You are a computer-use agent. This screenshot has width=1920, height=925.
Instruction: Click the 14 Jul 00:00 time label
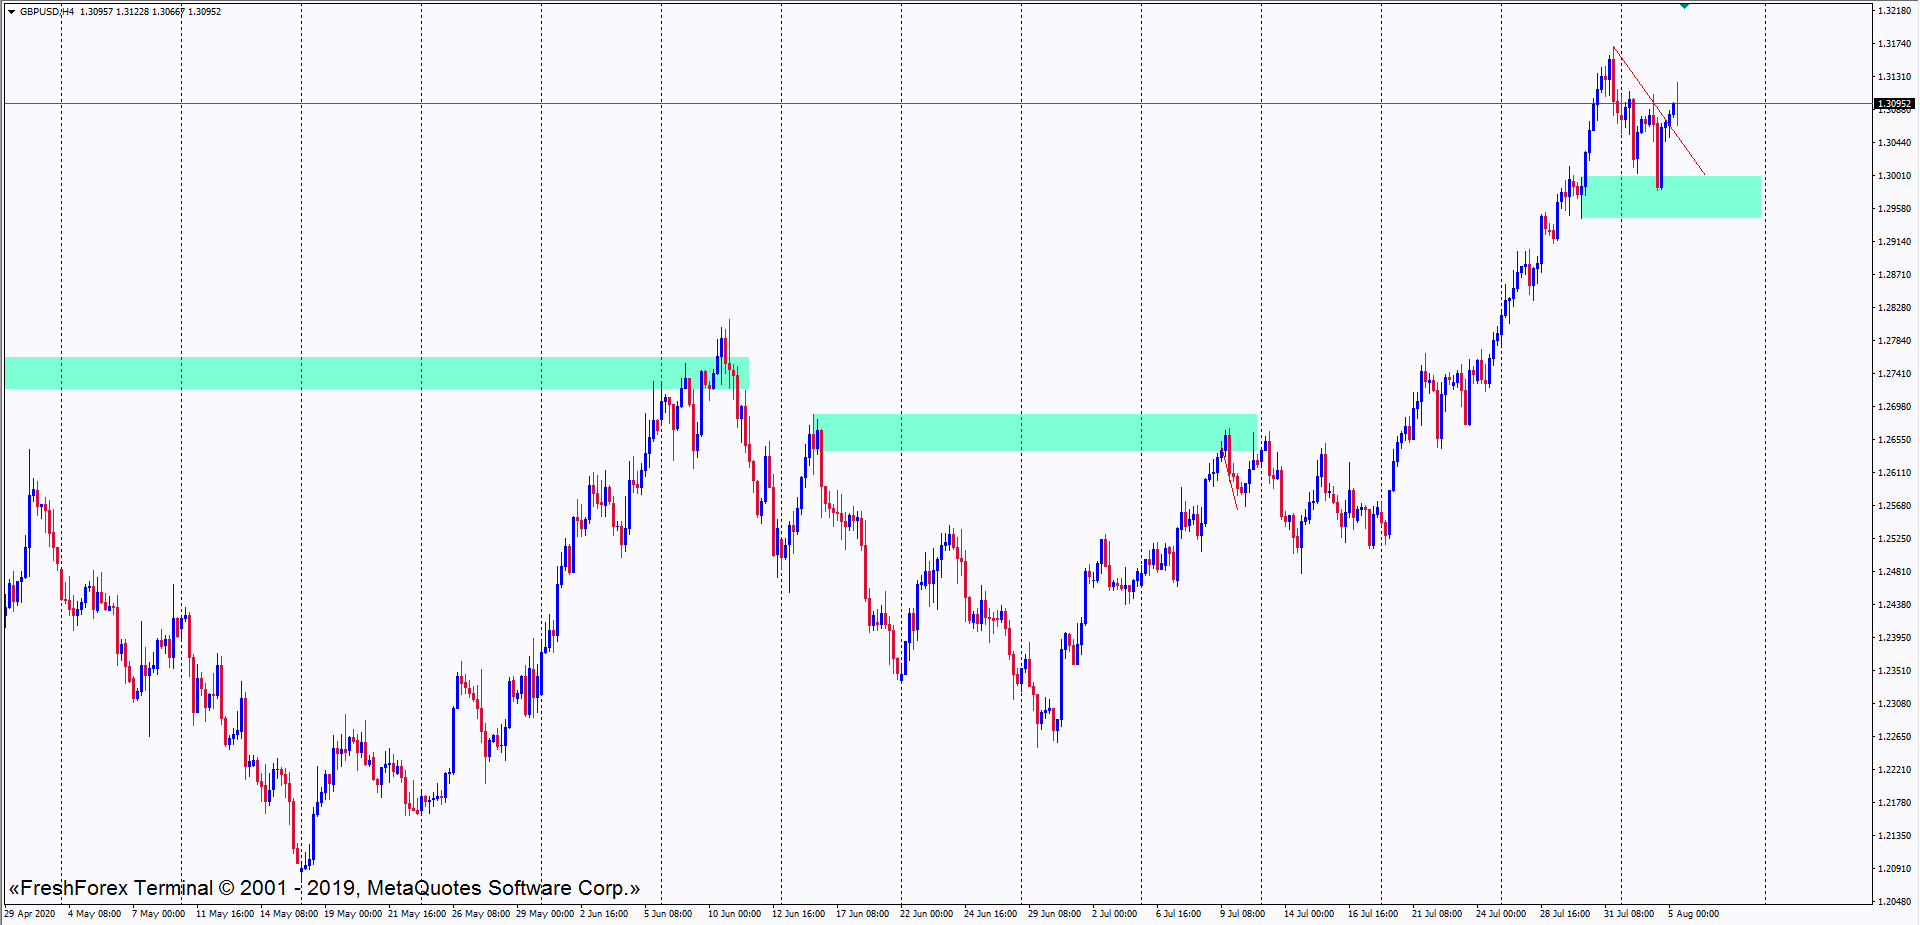1308,913
